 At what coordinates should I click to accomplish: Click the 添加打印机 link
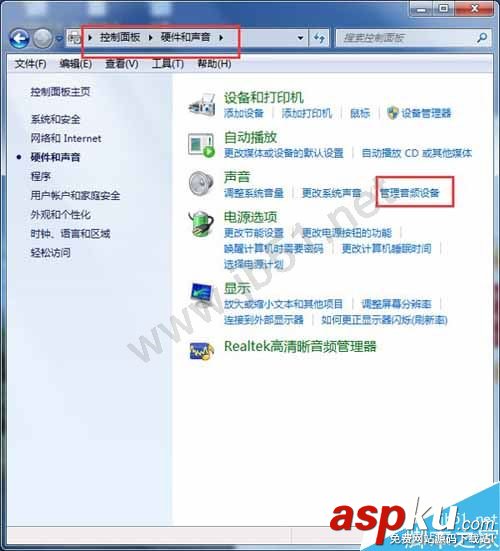coord(306,113)
